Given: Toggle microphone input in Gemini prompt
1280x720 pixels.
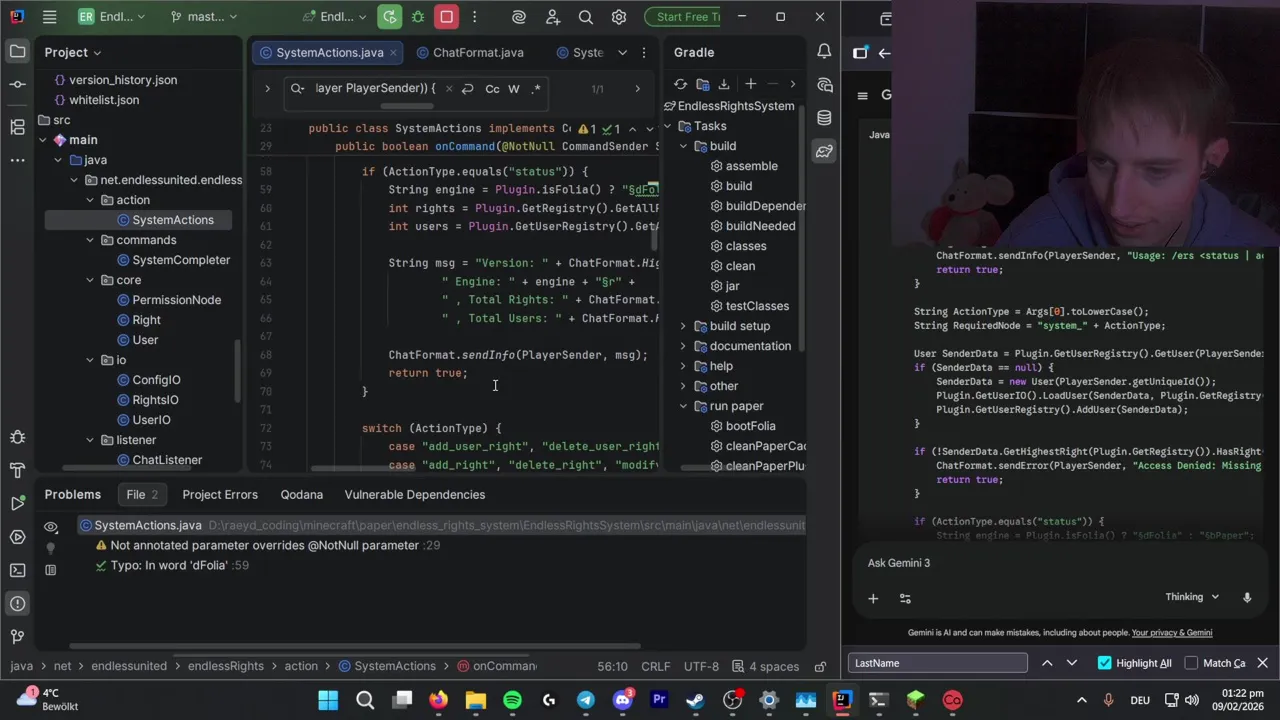Looking at the screenshot, I should [x=1247, y=597].
